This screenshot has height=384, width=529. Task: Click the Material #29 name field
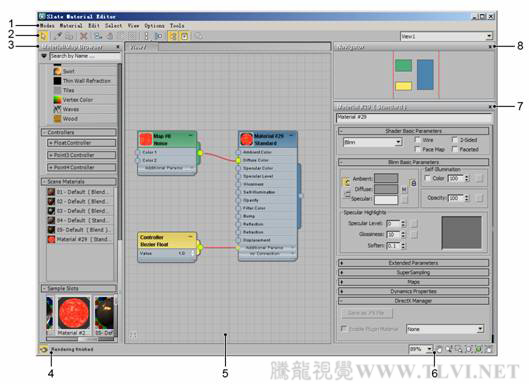(x=414, y=117)
